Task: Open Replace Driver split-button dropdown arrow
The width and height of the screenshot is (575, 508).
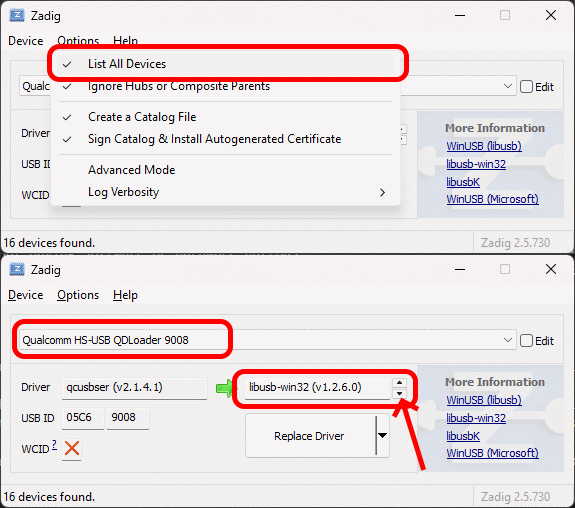Action: tap(382, 435)
